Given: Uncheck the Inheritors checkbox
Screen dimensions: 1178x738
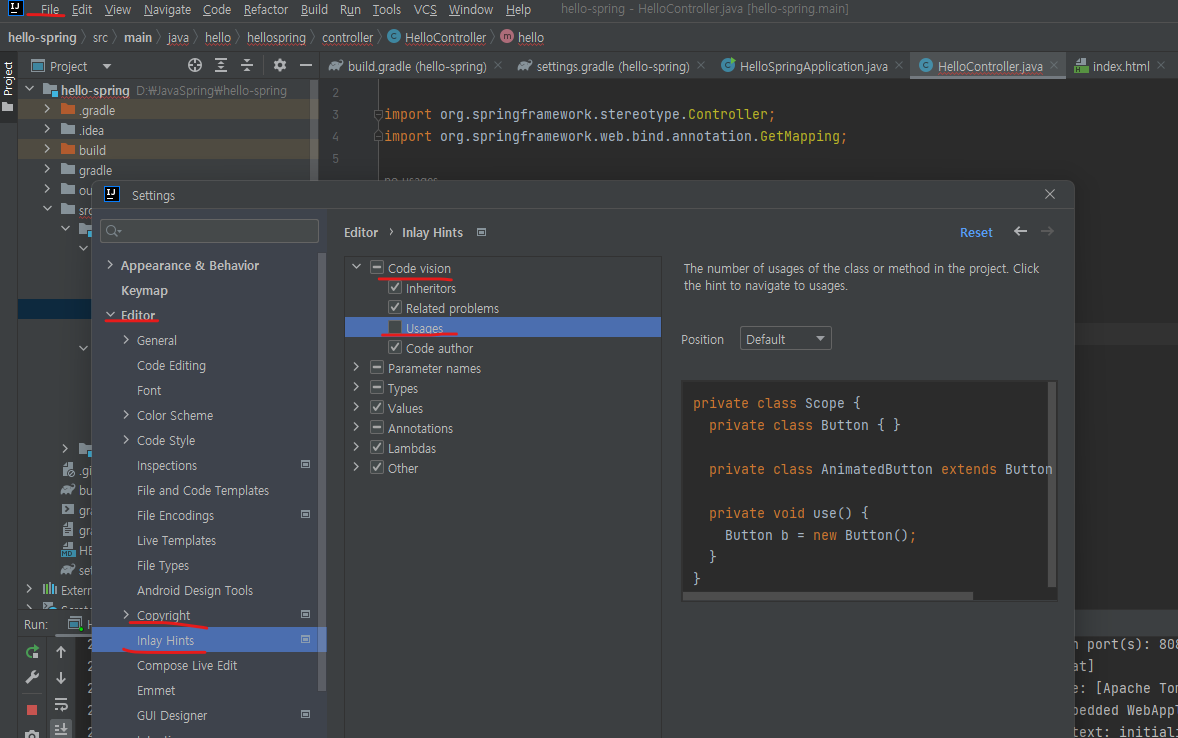Looking at the screenshot, I should 395,287.
